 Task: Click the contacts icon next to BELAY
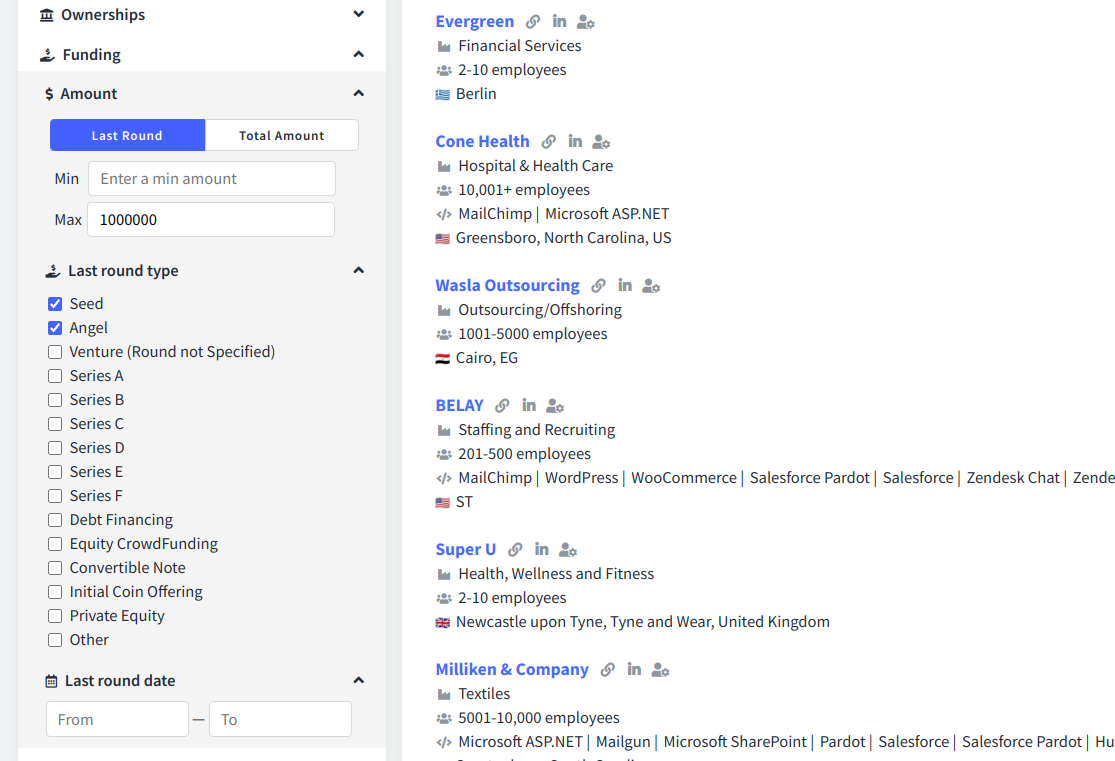coord(554,405)
